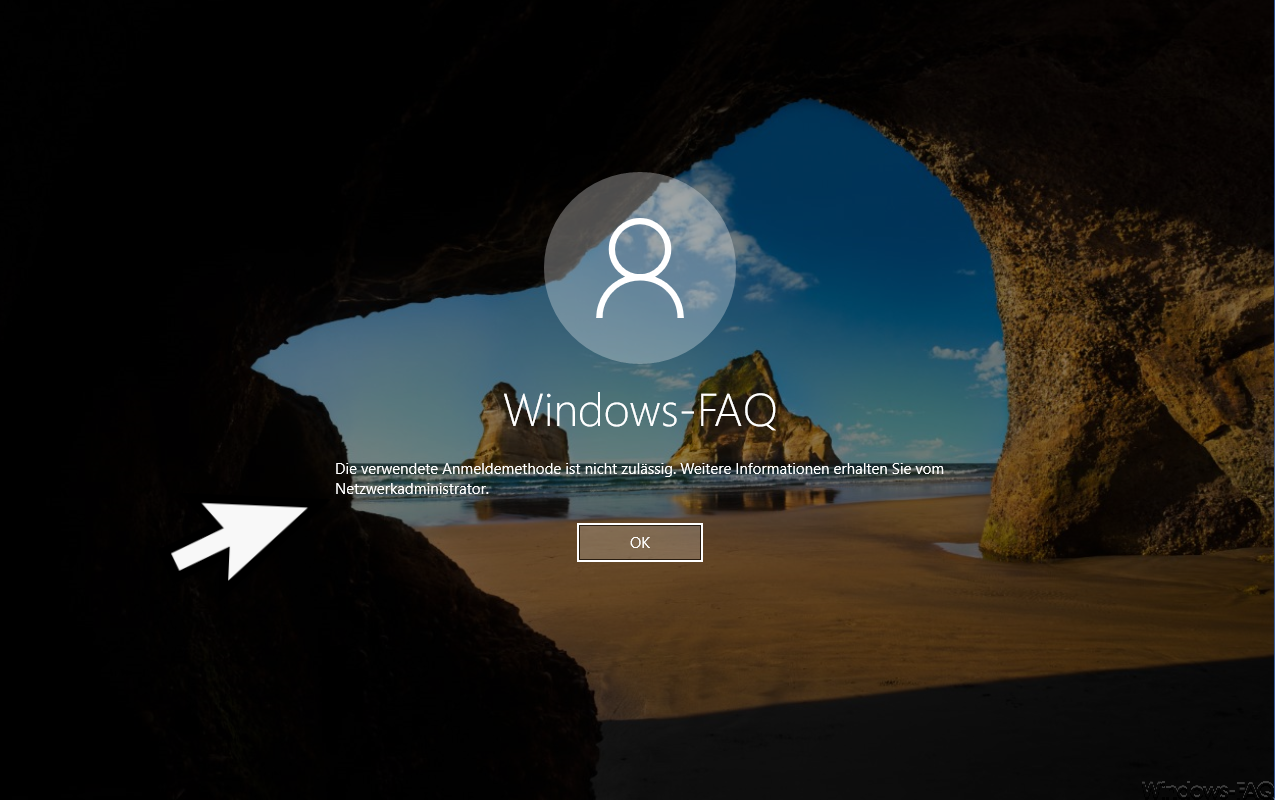The width and height of the screenshot is (1275, 800).
Task: Click the Windows-FAQ user name
Action: pyautogui.click(x=640, y=410)
